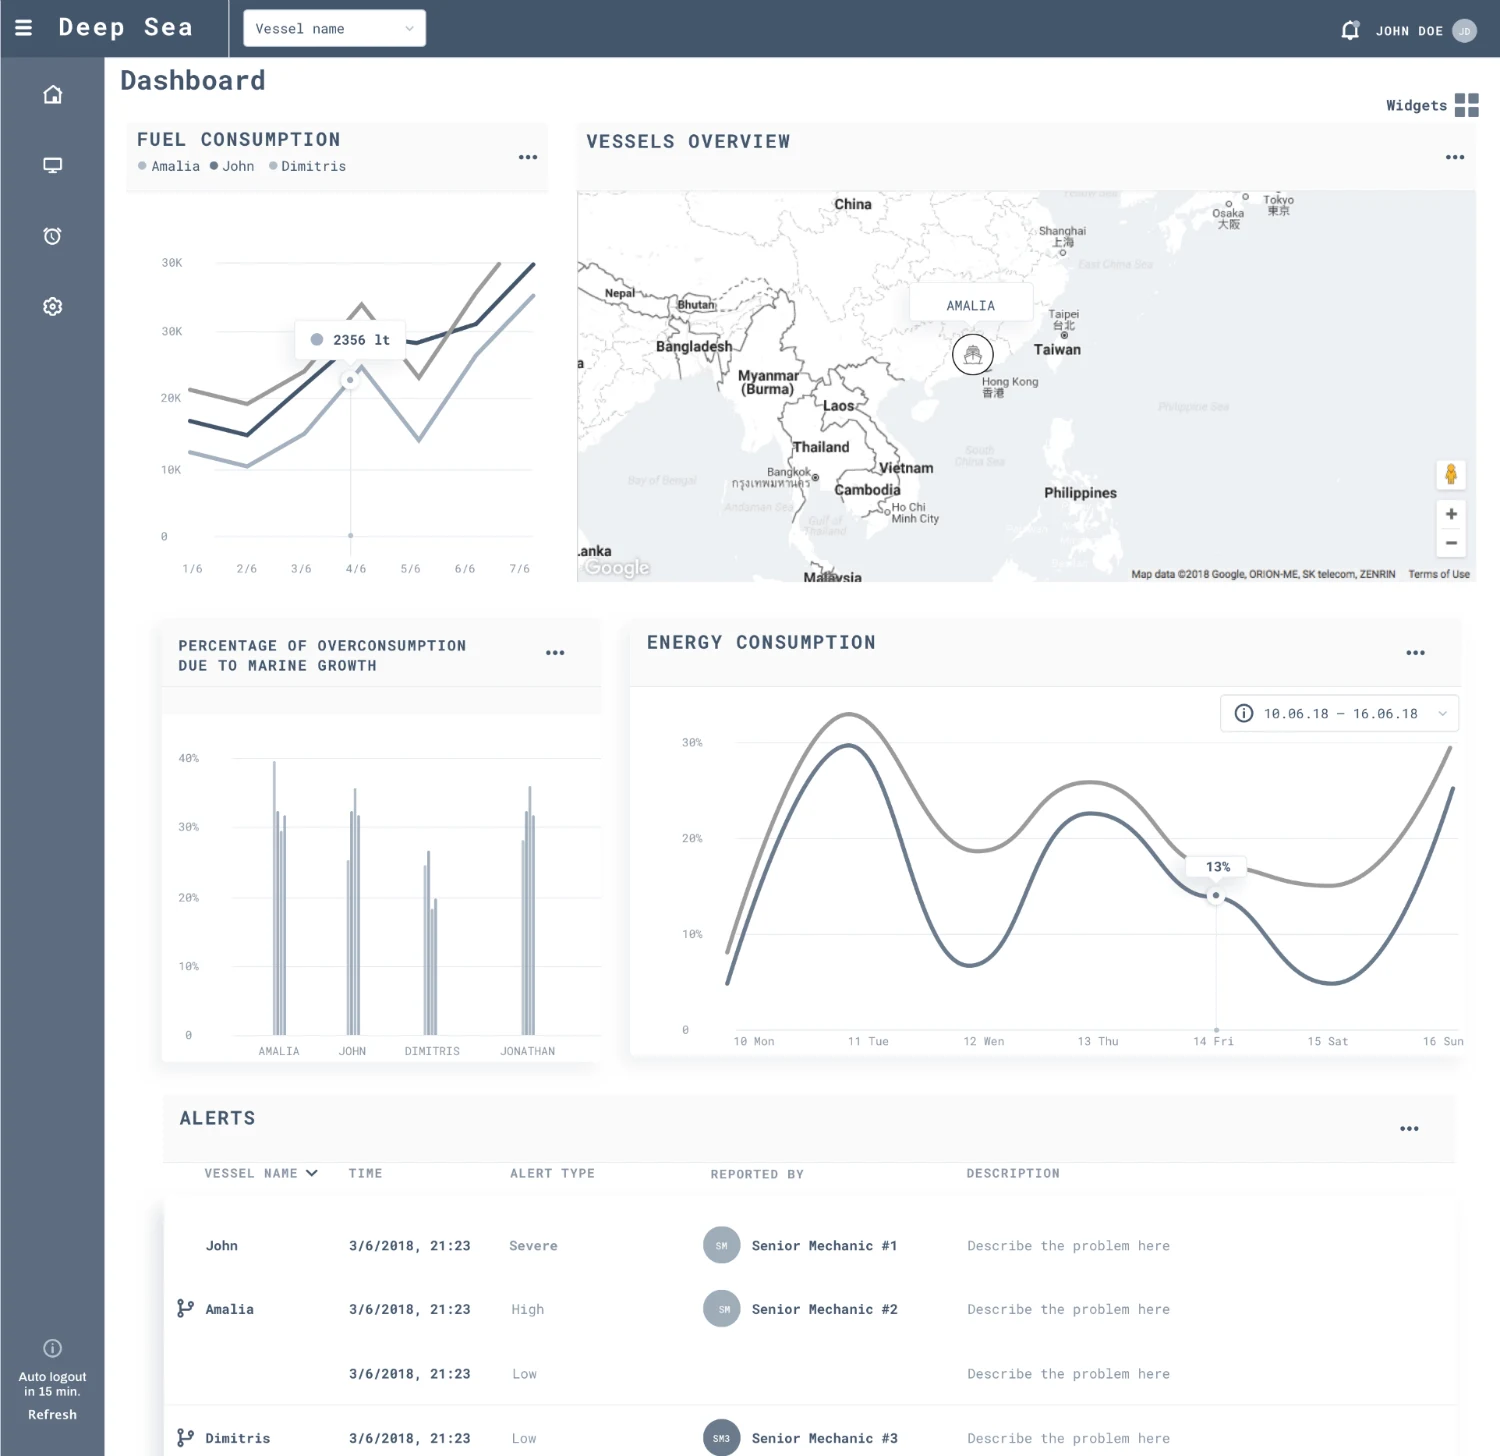Toggle Dimitris series in fuel legend

coord(308,166)
